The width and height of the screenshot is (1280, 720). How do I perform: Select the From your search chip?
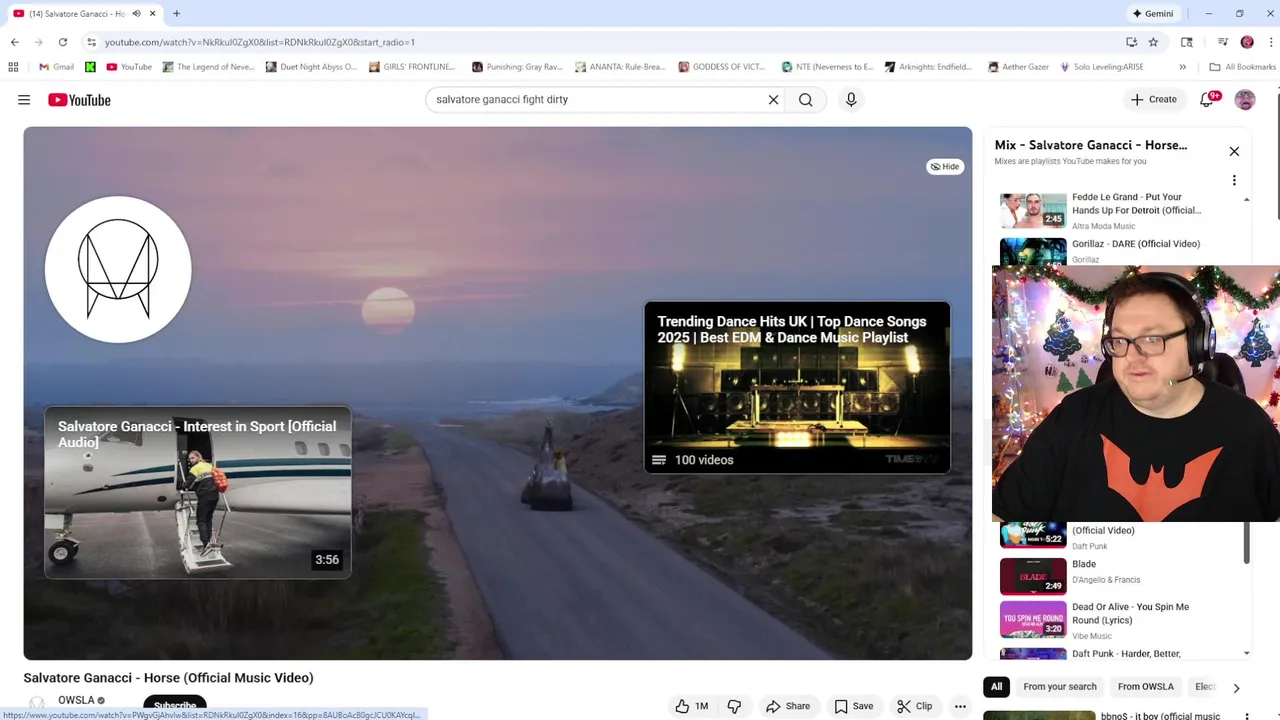pos(1060,687)
